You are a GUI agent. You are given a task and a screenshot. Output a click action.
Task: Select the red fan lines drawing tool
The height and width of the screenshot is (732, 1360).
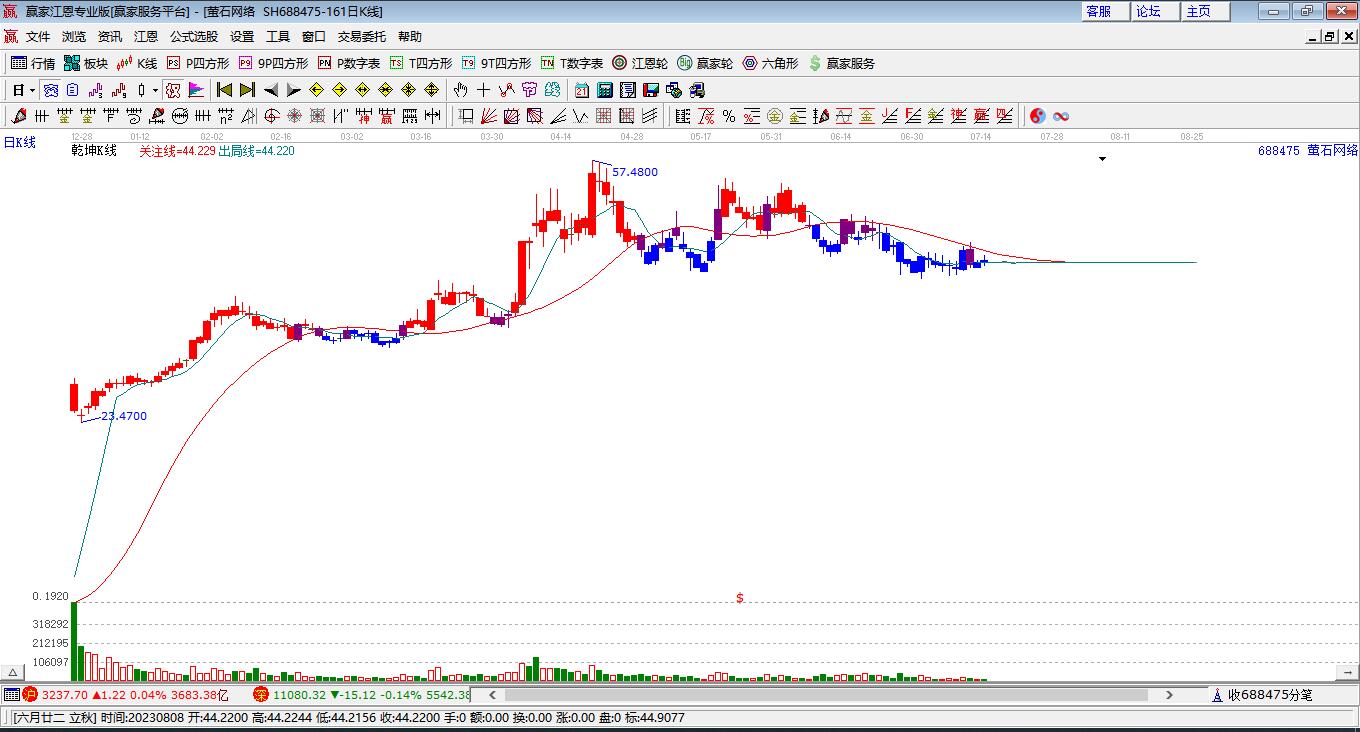pos(489,116)
